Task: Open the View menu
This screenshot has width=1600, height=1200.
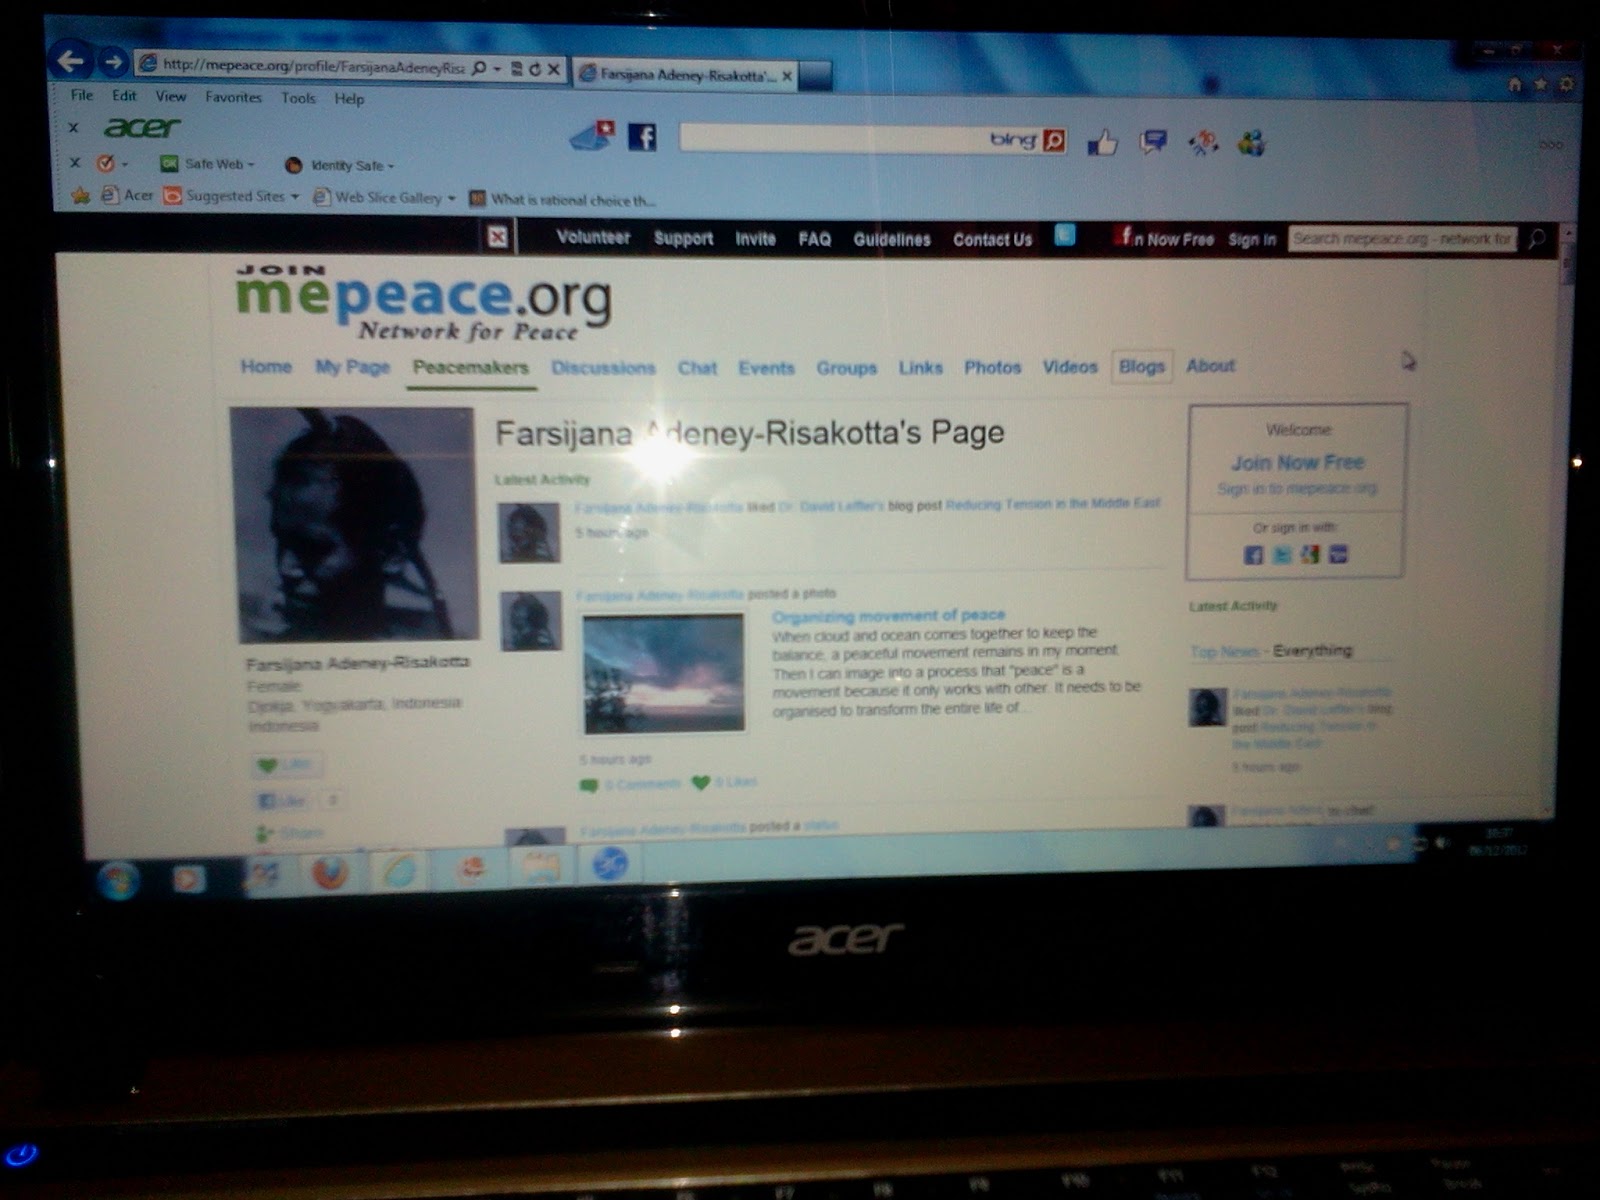Action: (171, 96)
